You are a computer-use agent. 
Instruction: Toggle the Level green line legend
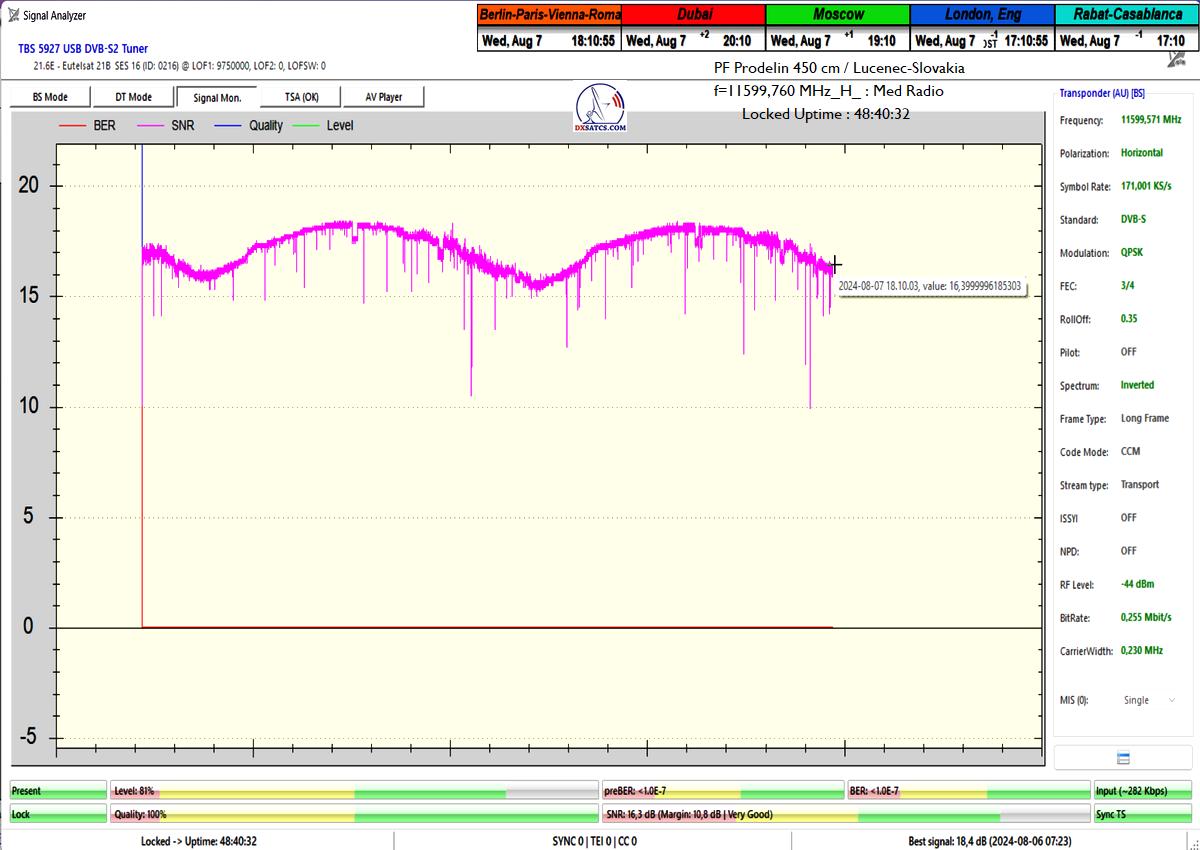click(324, 126)
